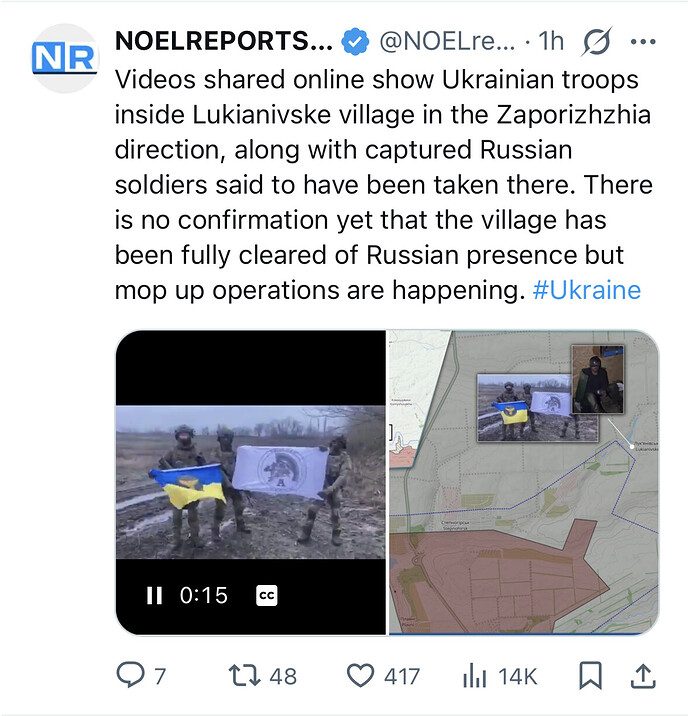Click the 0:15 video time indicator

tap(204, 595)
